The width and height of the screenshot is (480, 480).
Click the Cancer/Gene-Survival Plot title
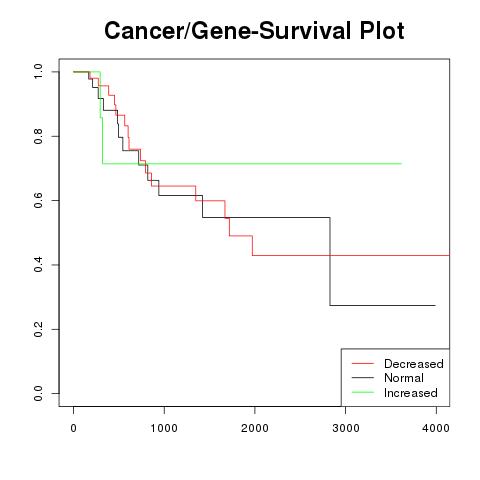click(254, 31)
